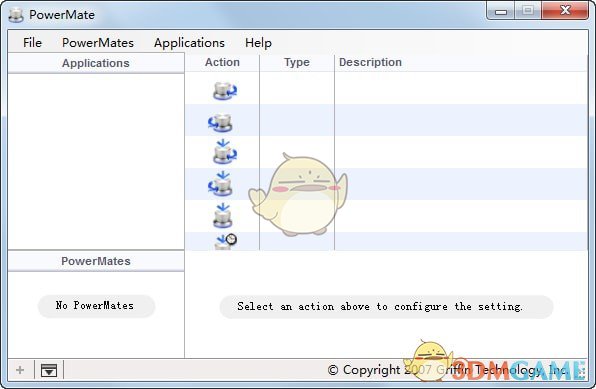Viewport: 596px width, 389px height.
Task: Click the Type column header
Action: point(297,62)
